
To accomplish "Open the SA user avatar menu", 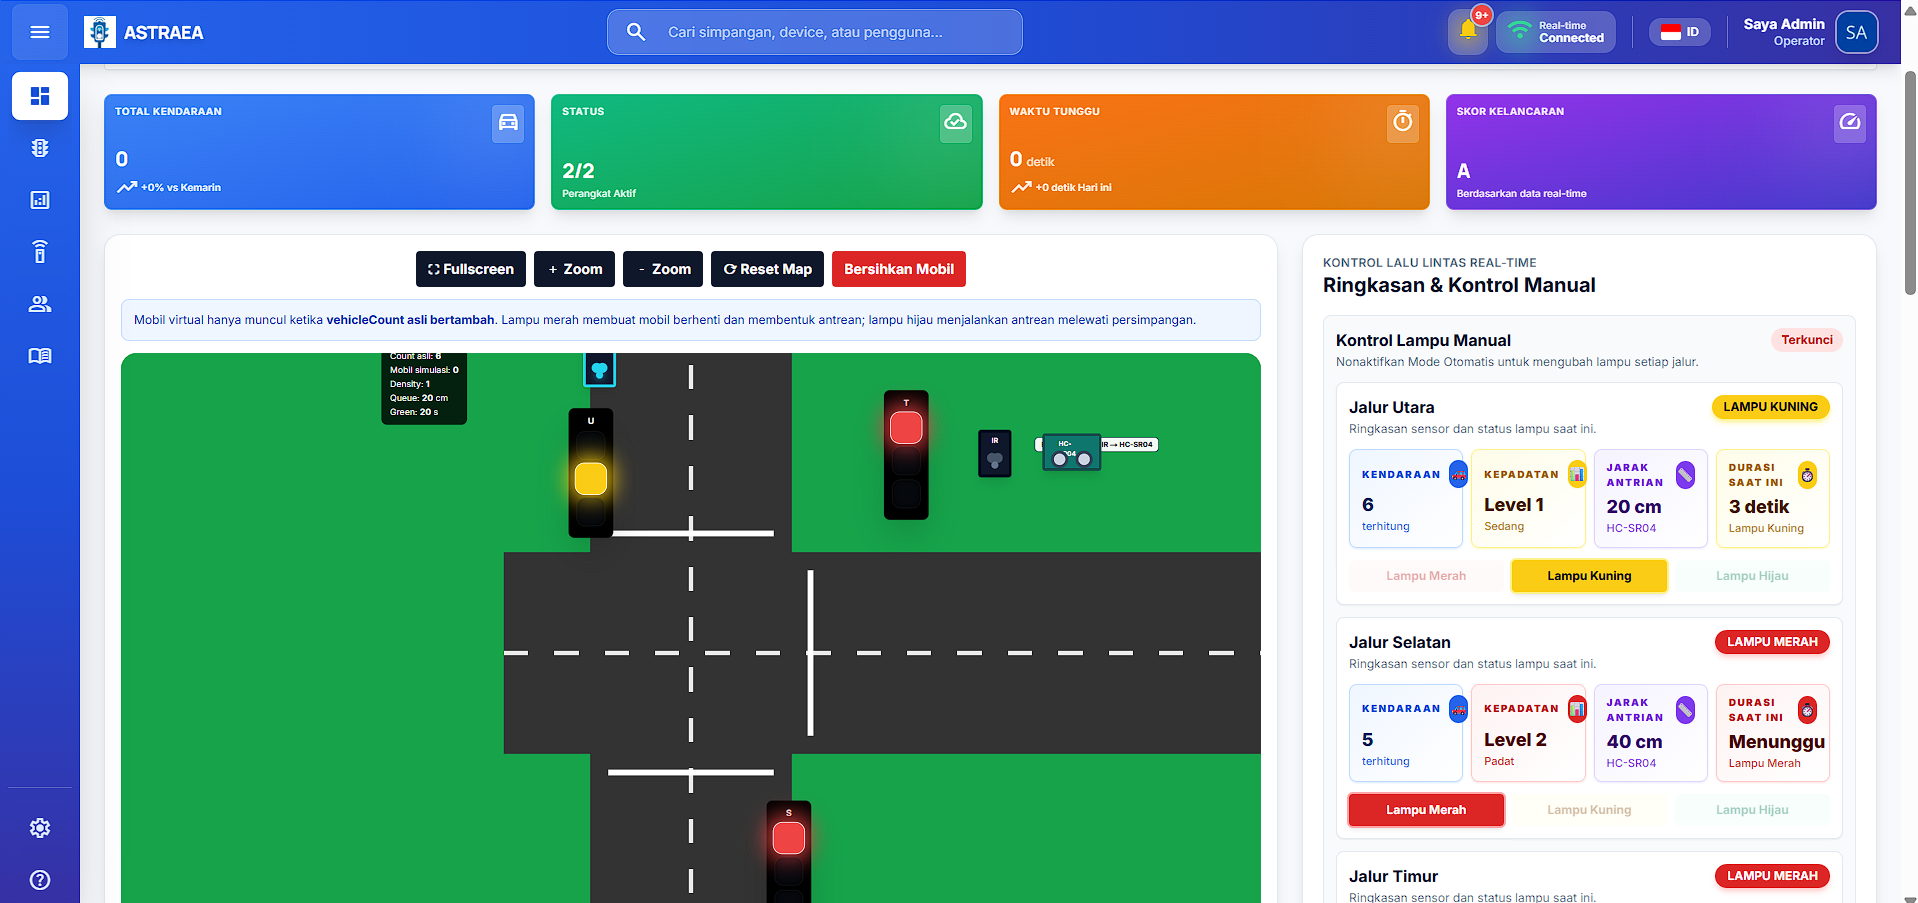I will (1857, 32).
